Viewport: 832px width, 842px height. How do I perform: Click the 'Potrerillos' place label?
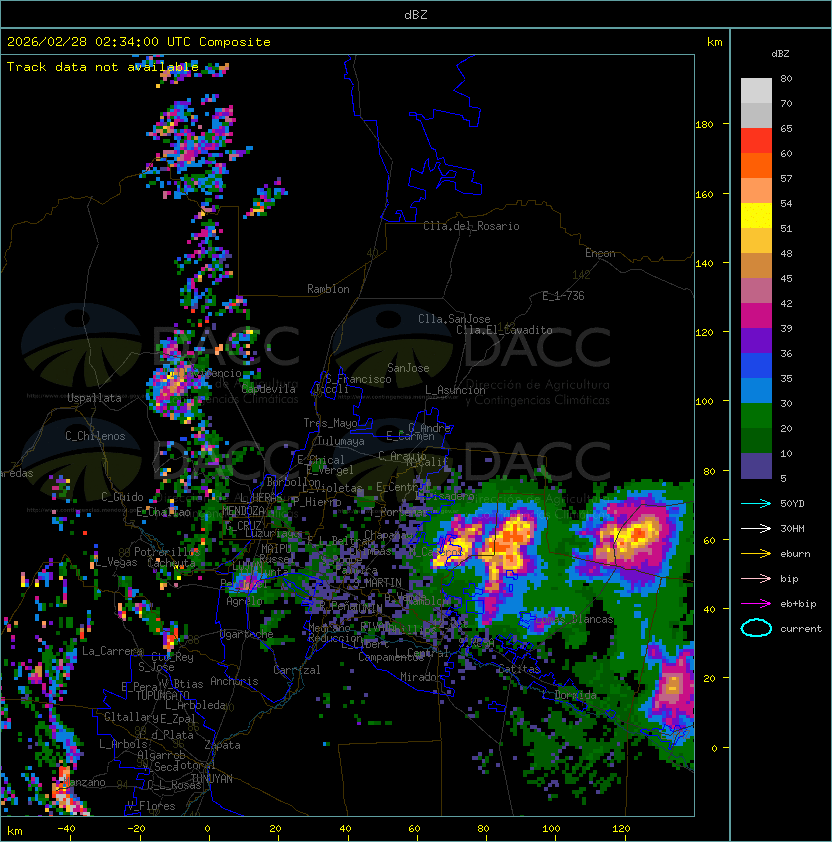[x=167, y=552]
